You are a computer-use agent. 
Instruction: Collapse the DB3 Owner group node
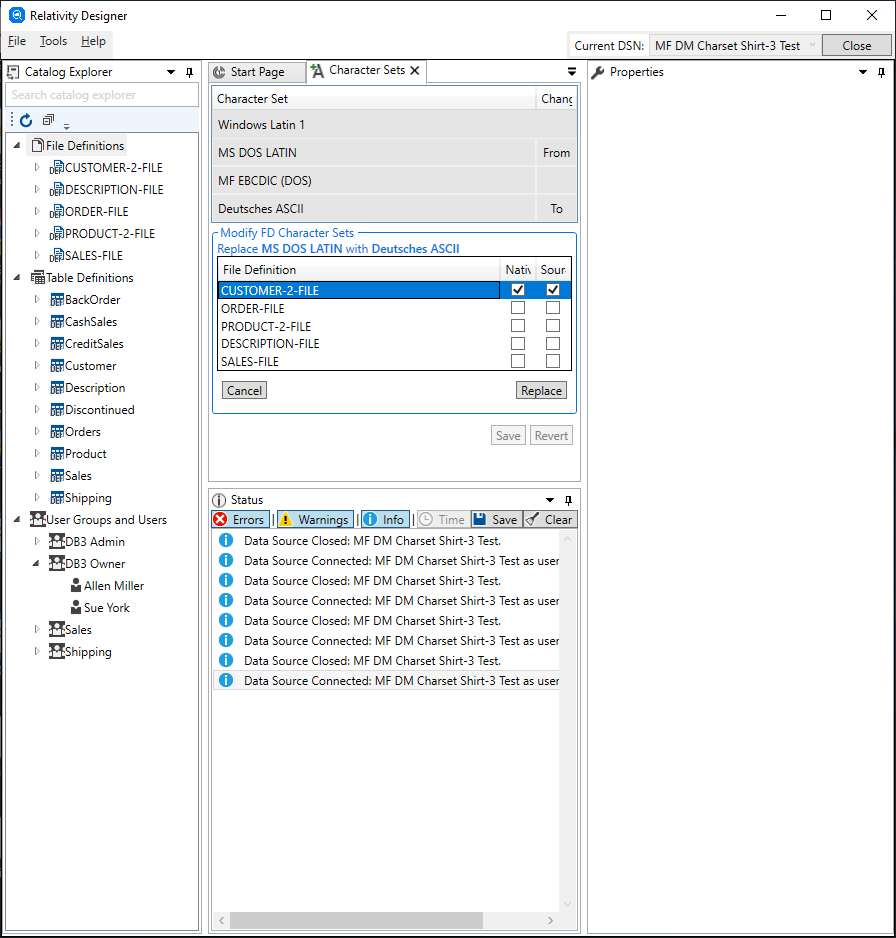36,564
